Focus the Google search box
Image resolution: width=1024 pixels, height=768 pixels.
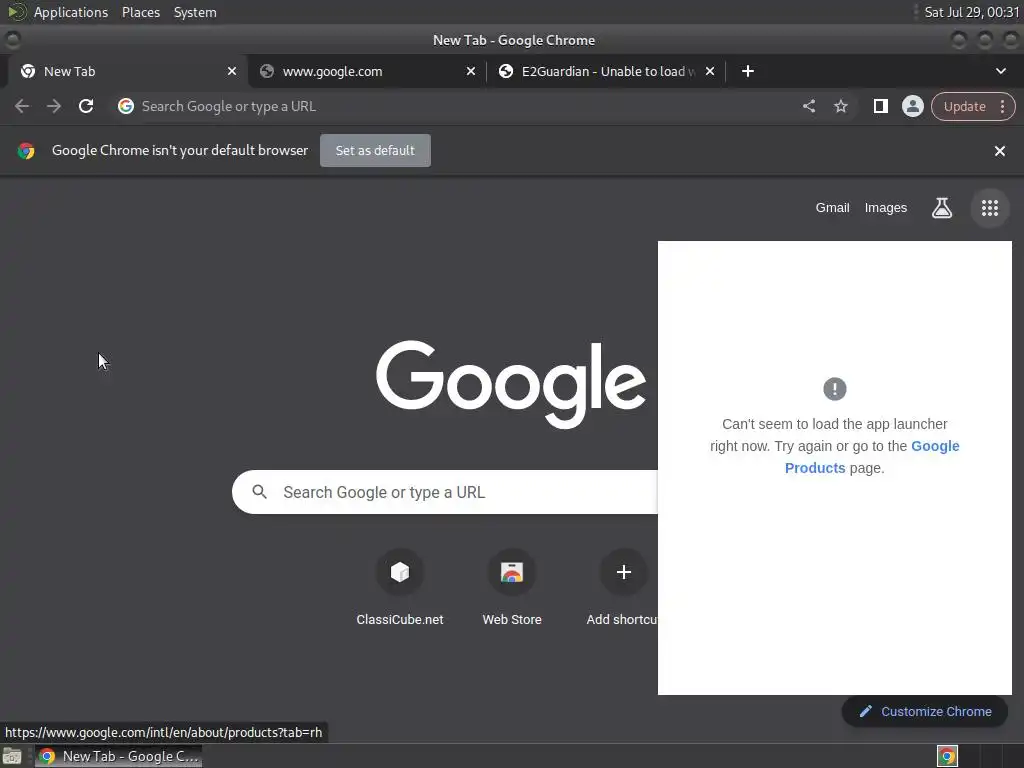click(444, 492)
